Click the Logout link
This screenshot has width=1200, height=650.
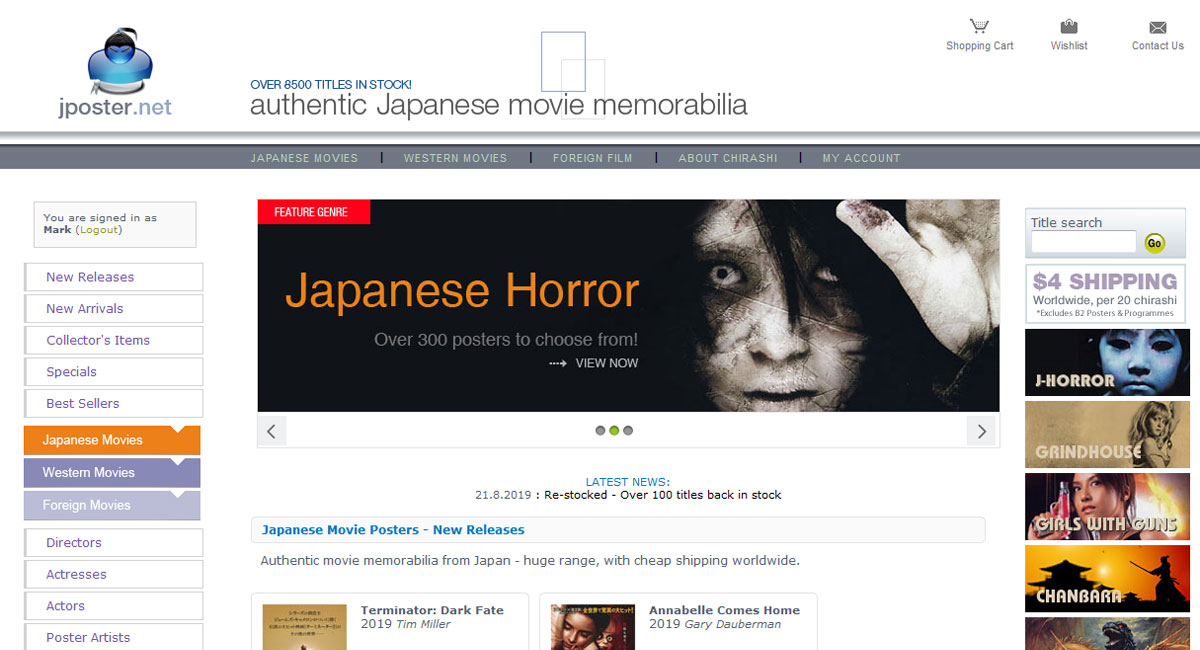coord(99,230)
